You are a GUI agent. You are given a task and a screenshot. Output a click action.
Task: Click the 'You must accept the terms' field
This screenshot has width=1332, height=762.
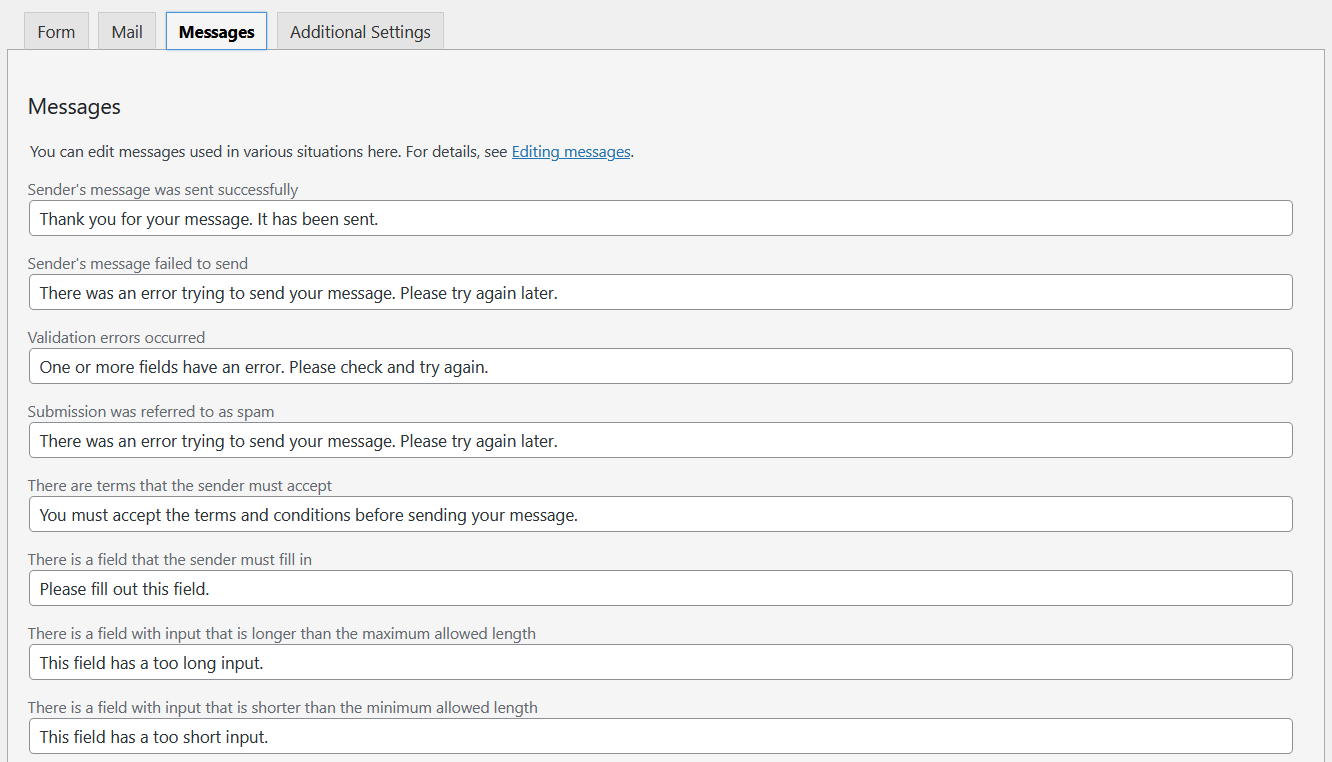(661, 514)
